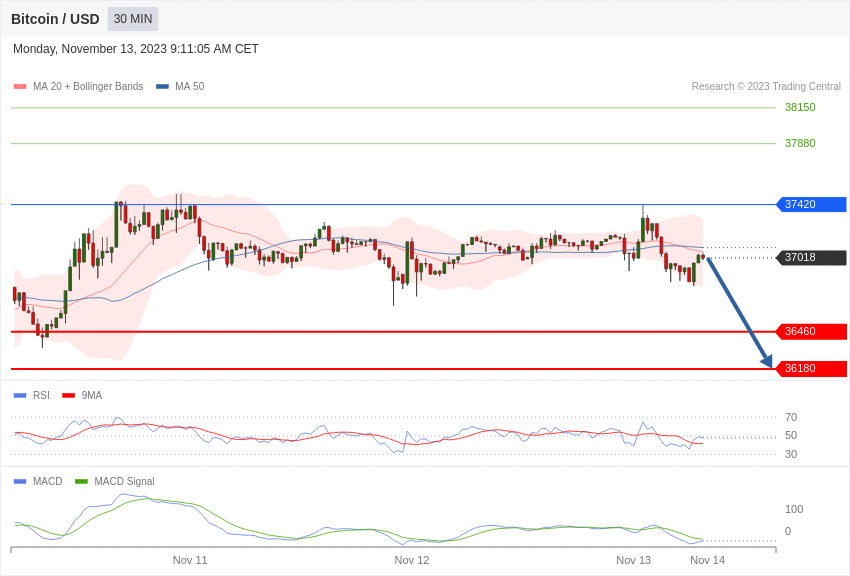Click the RSI legend label
Image resolution: width=850 pixels, height=576 pixels.
pyautogui.click(x=41, y=396)
